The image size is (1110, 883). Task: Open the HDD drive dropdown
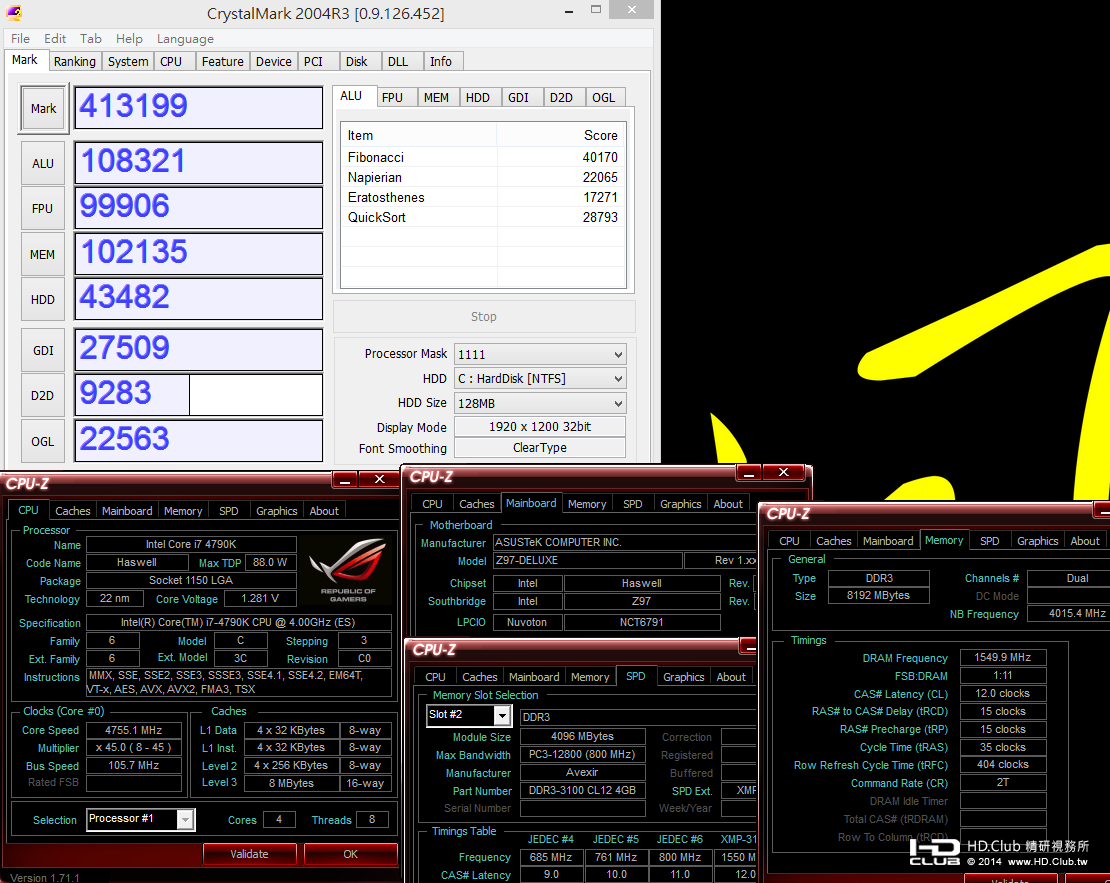tap(540, 379)
